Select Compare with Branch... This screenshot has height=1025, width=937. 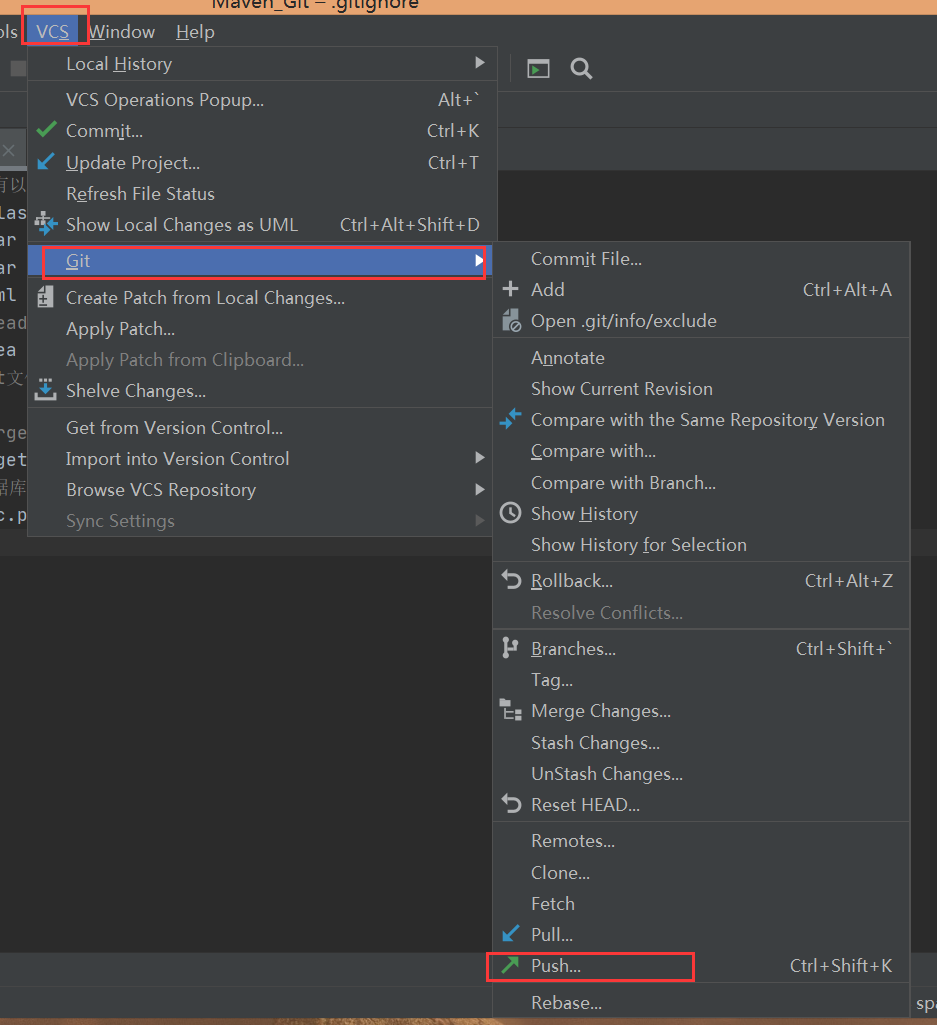[x=701, y=482]
